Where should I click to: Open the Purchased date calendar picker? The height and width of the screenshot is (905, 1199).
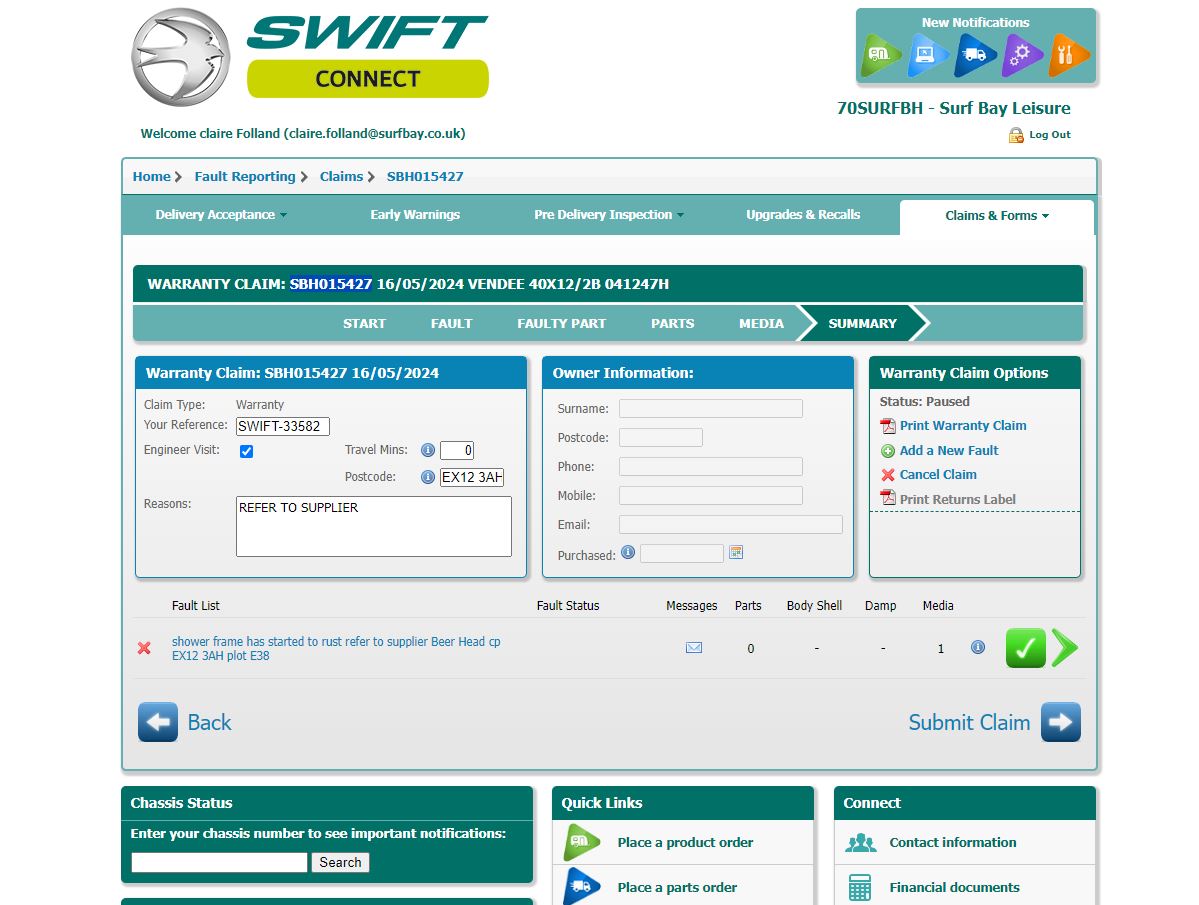click(736, 552)
